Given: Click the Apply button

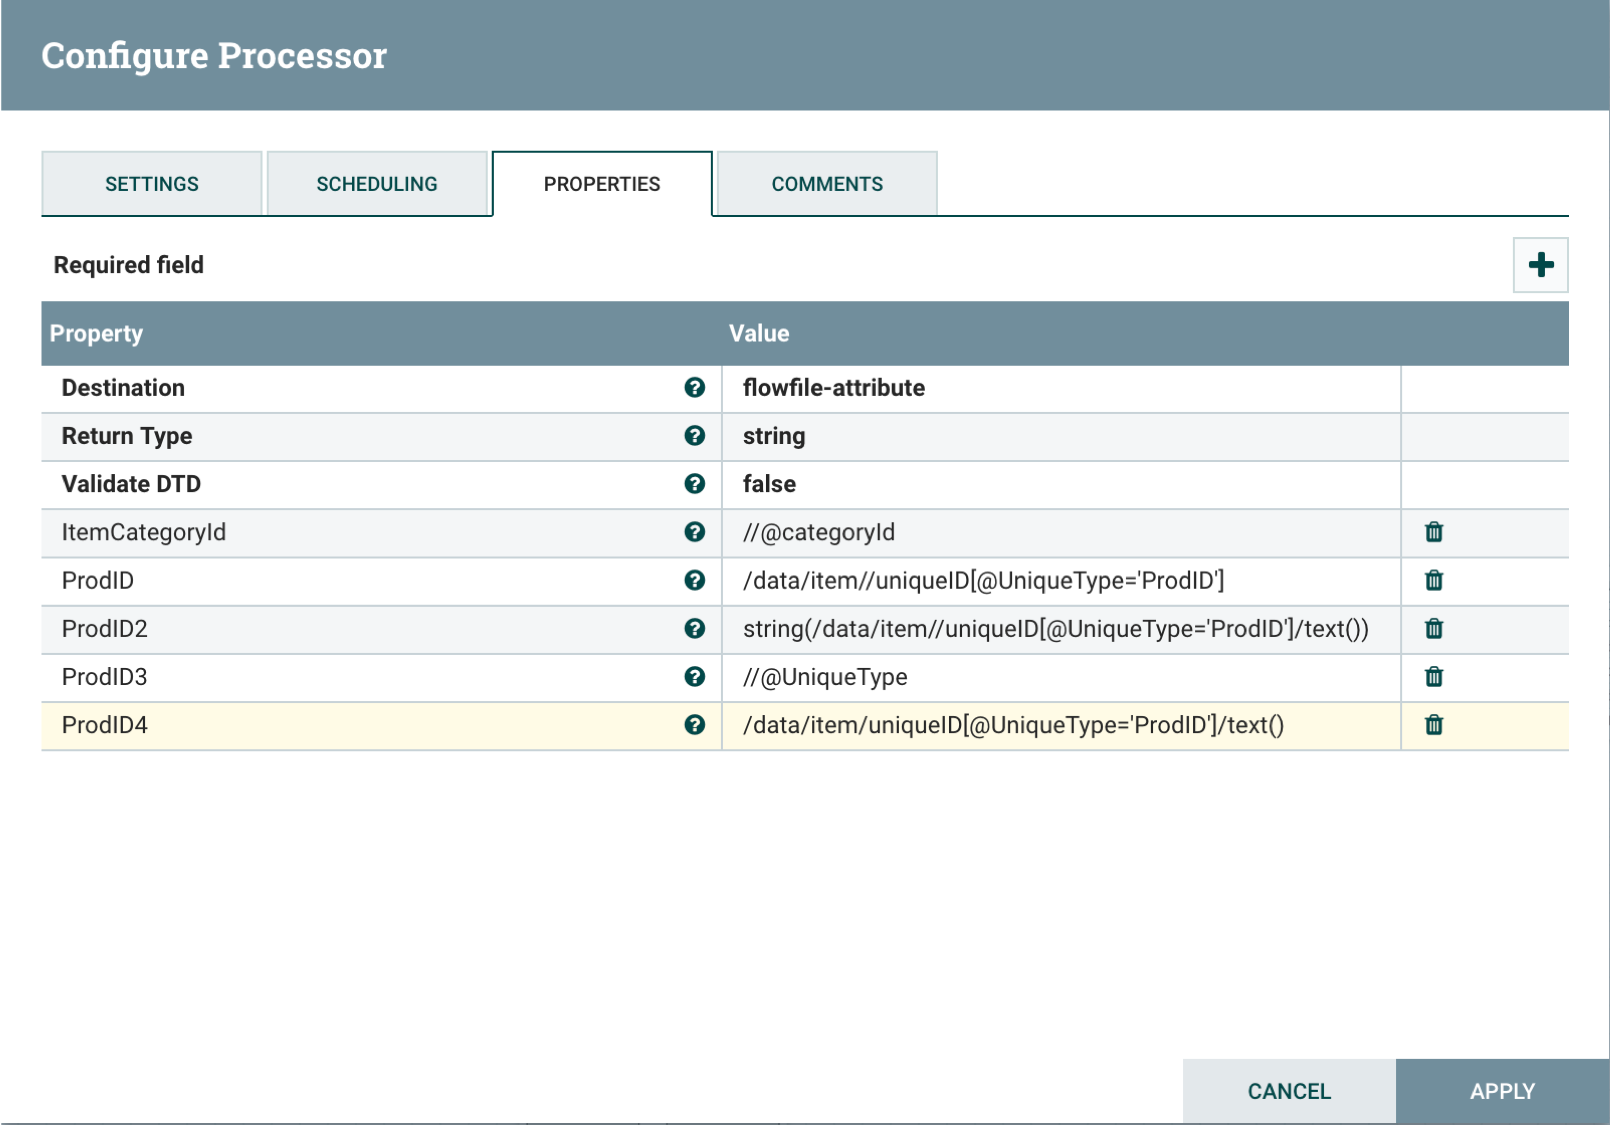Looking at the screenshot, I should pyautogui.click(x=1502, y=1091).
